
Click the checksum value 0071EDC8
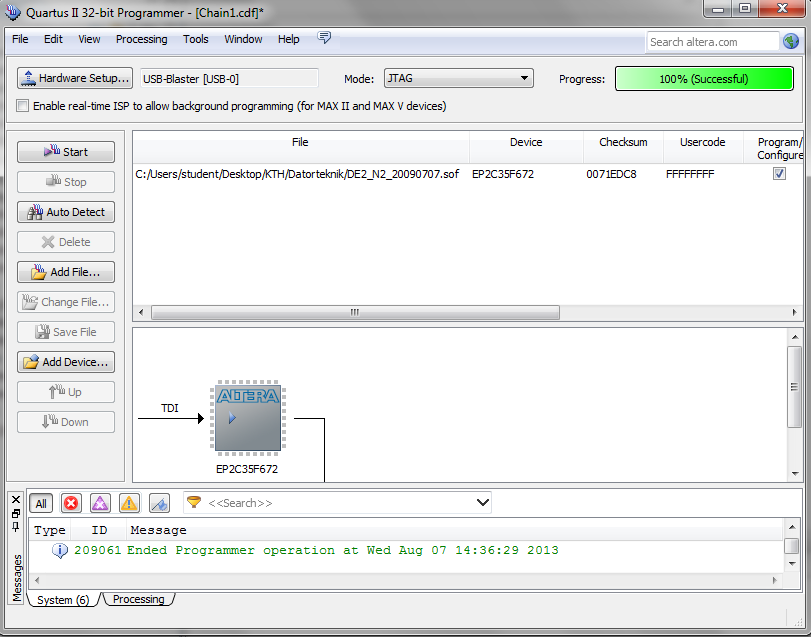pos(611,174)
